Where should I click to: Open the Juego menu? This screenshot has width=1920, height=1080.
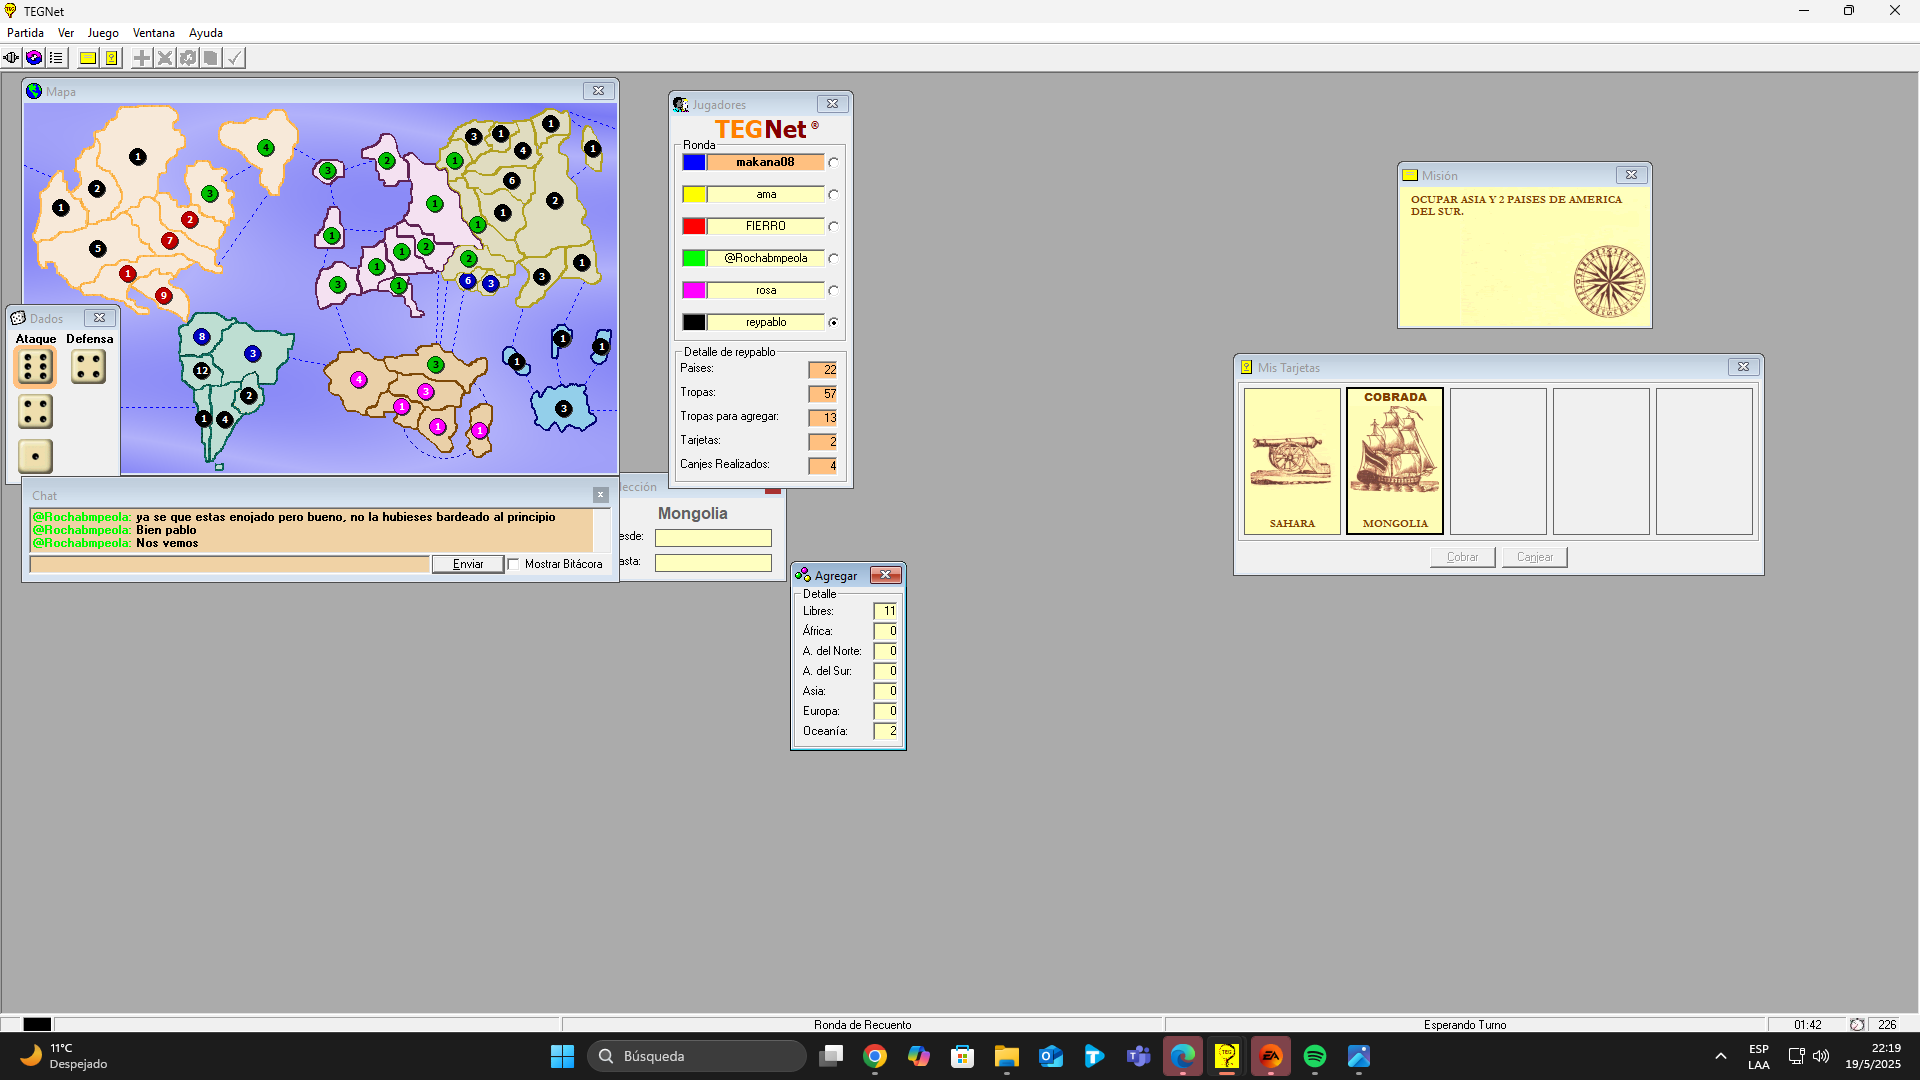click(x=103, y=33)
